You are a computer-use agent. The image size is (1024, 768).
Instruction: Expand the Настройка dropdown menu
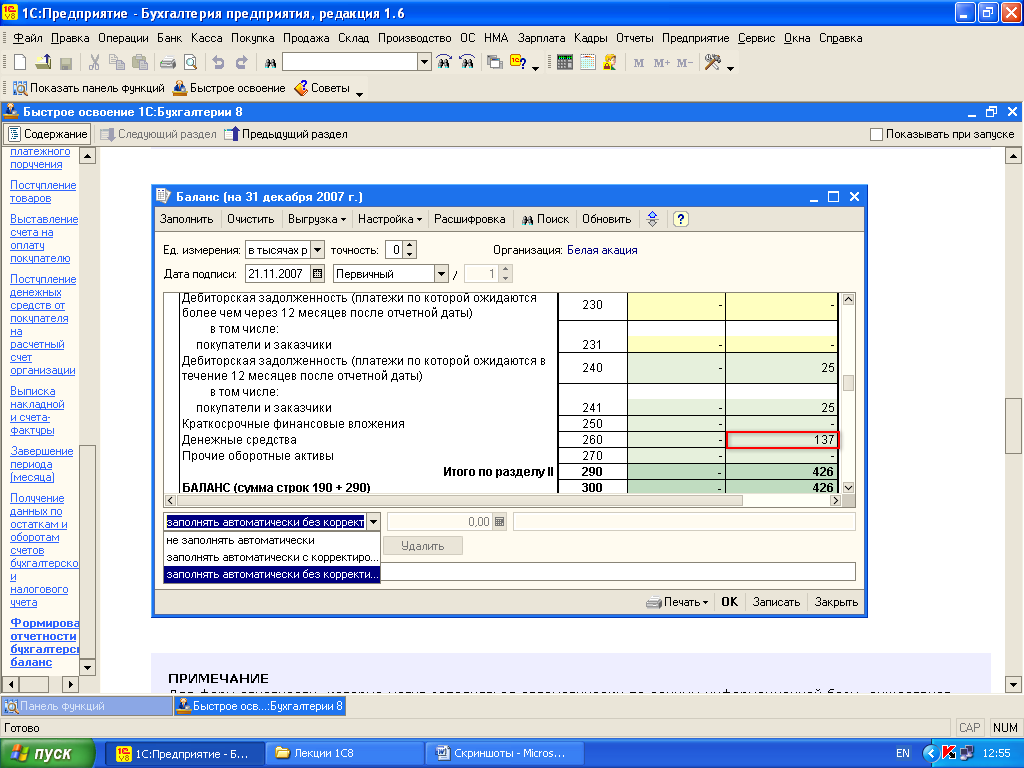pos(390,219)
